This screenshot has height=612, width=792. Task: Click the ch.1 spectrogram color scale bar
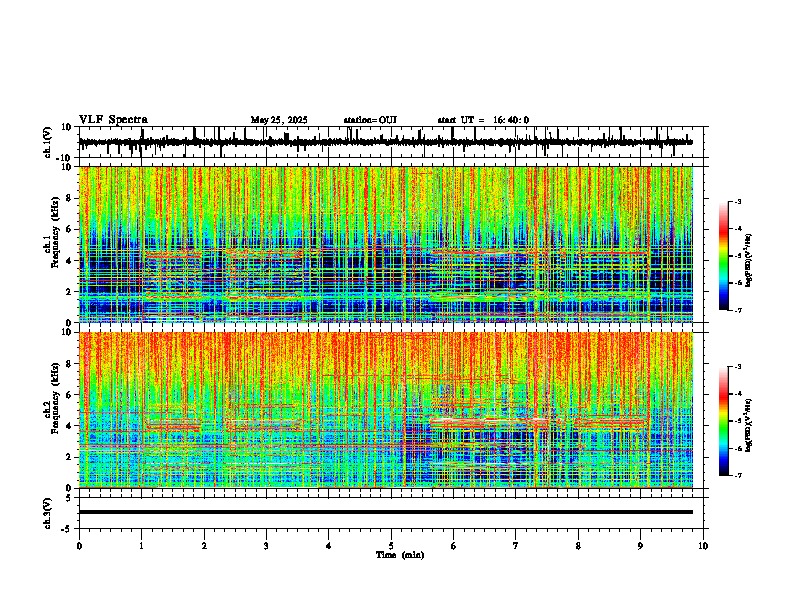pyautogui.click(x=723, y=256)
